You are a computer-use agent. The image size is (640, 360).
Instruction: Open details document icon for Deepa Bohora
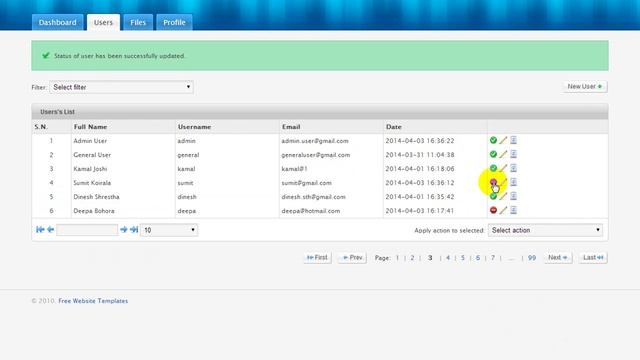[513, 210]
